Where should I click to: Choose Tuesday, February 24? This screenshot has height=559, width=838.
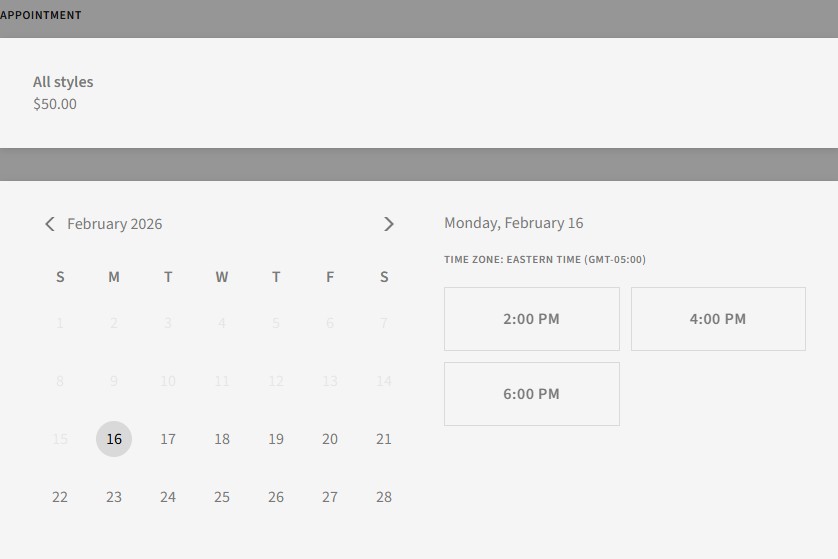(x=168, y=497)
